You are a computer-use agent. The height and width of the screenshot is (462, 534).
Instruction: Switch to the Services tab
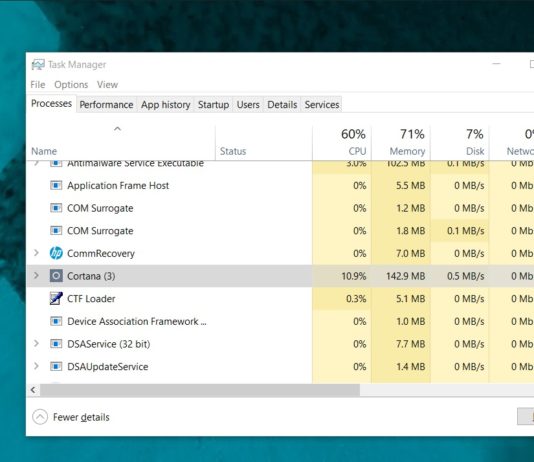(322, 105)
